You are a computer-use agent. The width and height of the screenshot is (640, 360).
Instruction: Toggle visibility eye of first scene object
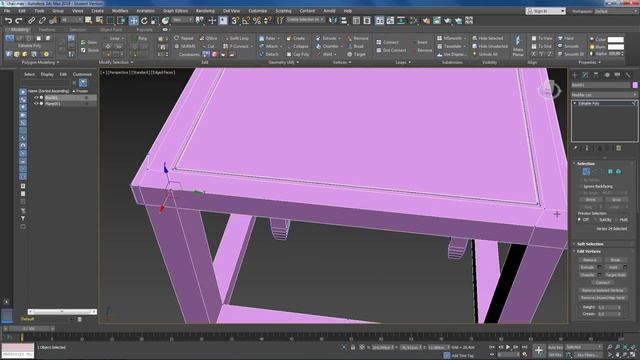click(36, 98)
